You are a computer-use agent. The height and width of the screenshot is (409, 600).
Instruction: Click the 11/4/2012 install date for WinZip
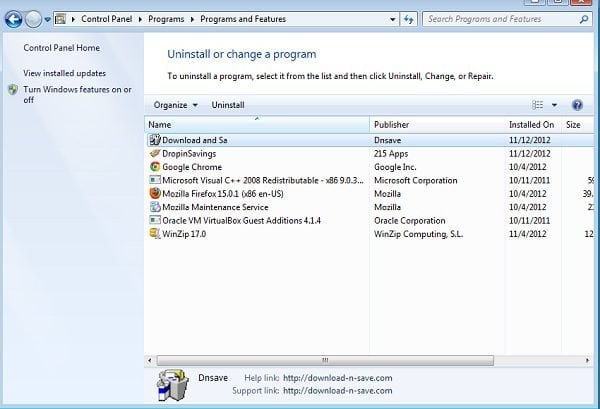pyautogui.click(x=527, y=234)
